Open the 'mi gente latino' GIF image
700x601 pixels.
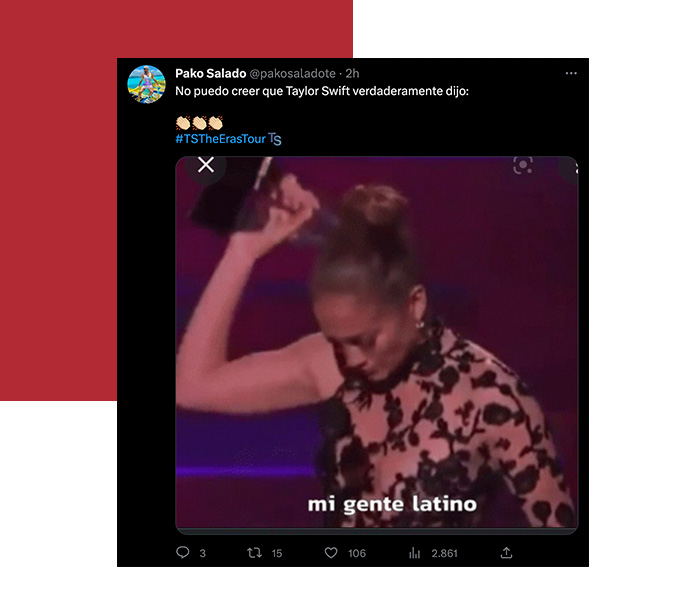[377, 342]
